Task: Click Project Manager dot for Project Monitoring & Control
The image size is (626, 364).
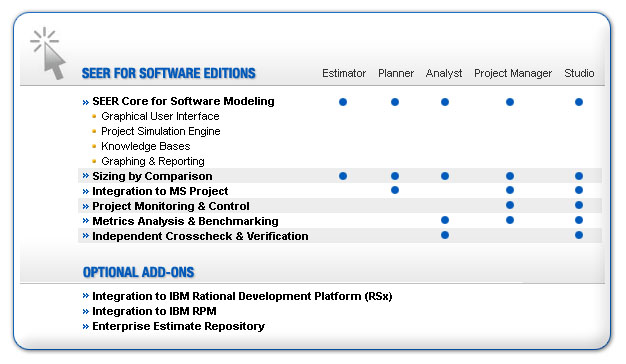Action: [x=510, y=205]
